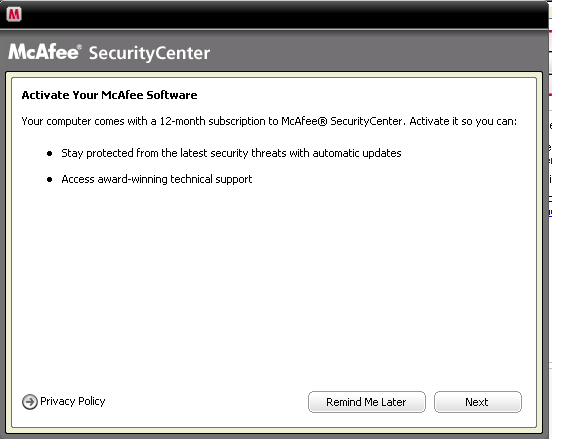This screenshot has width=574, height=439.
Task: Click the upper blue link behind the dialog edge
Action: point(550,160)
